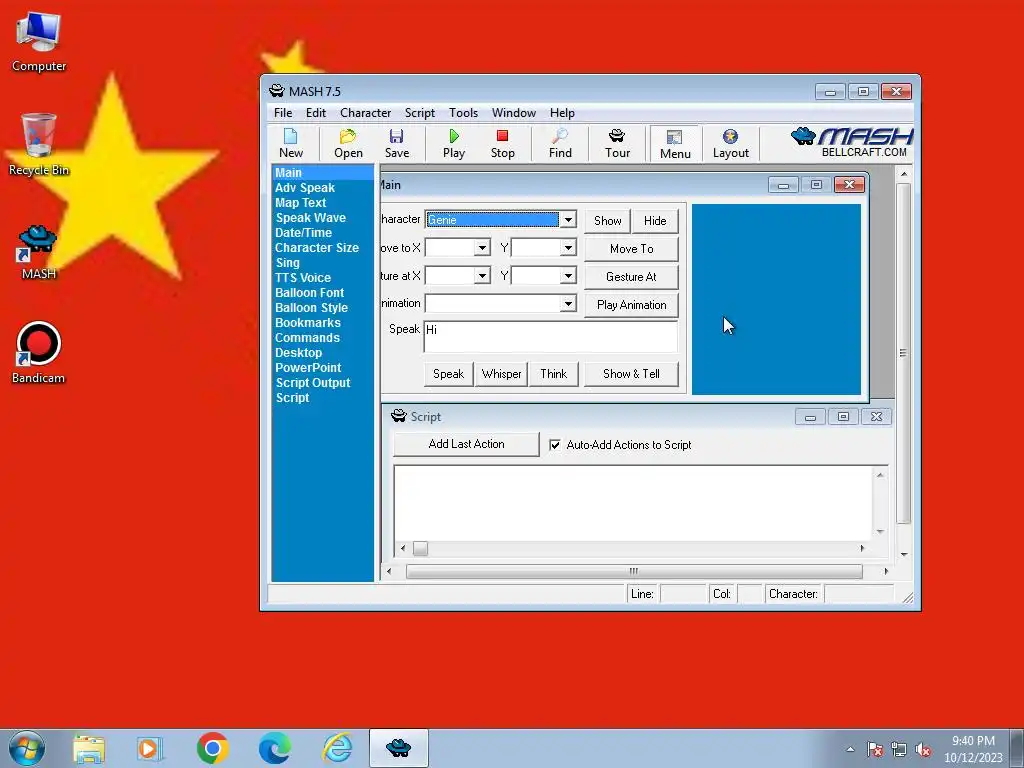Screen dimensions: 1024x768
Task: Open the Tools menu
Action: pos(463,113)
